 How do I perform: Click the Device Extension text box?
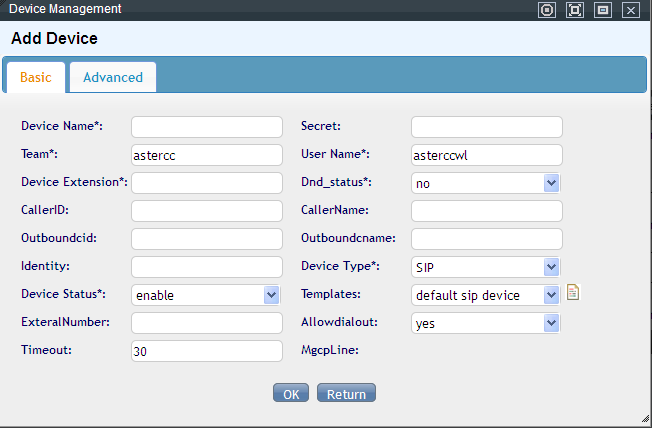point(207,183)
